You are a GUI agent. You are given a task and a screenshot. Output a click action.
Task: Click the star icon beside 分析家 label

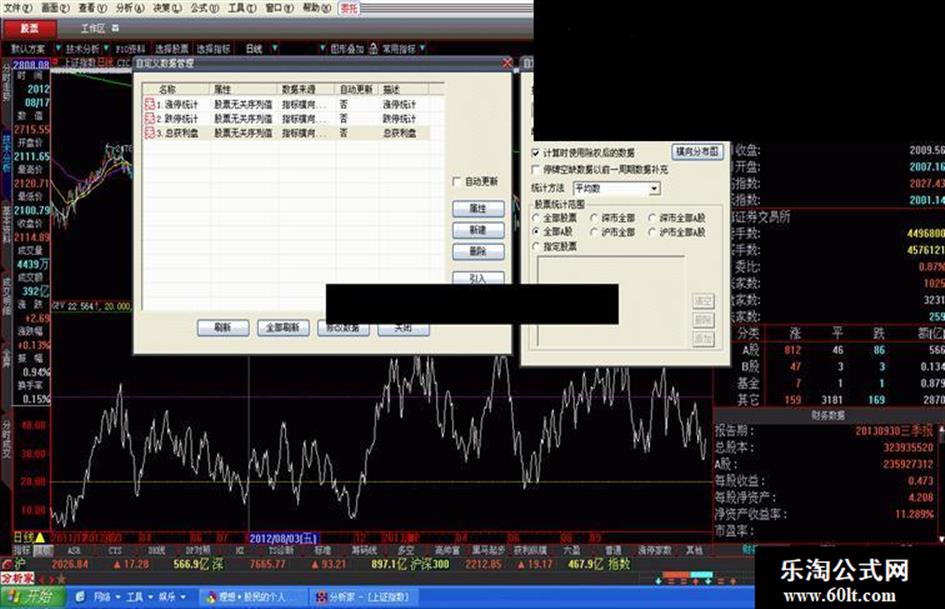pyautogui.click(x=61, y=579)
